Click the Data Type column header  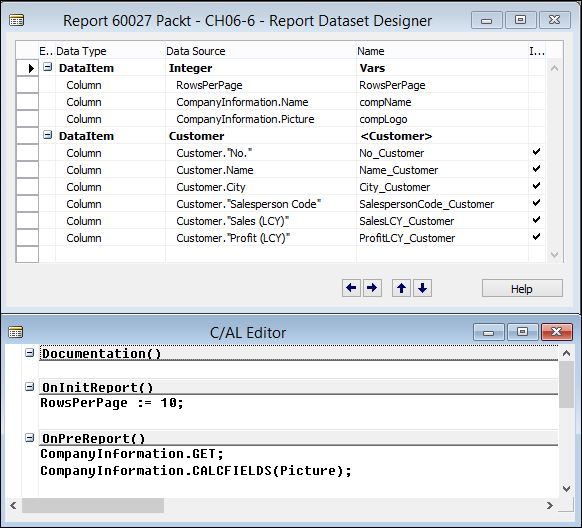click(110, 51)
